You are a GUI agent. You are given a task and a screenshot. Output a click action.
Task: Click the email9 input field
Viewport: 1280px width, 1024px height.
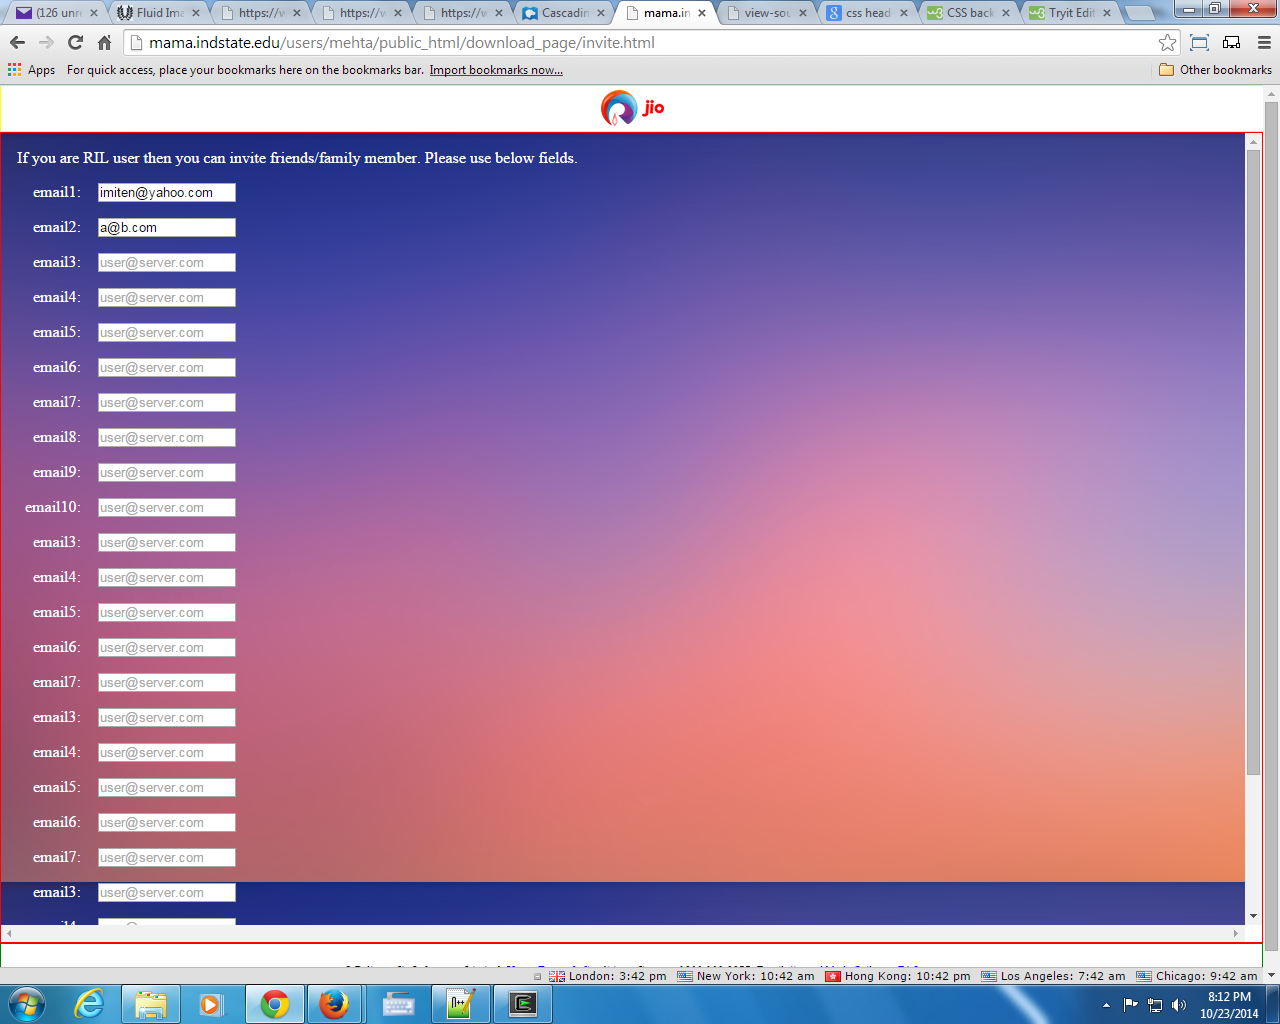click(167, 473)
